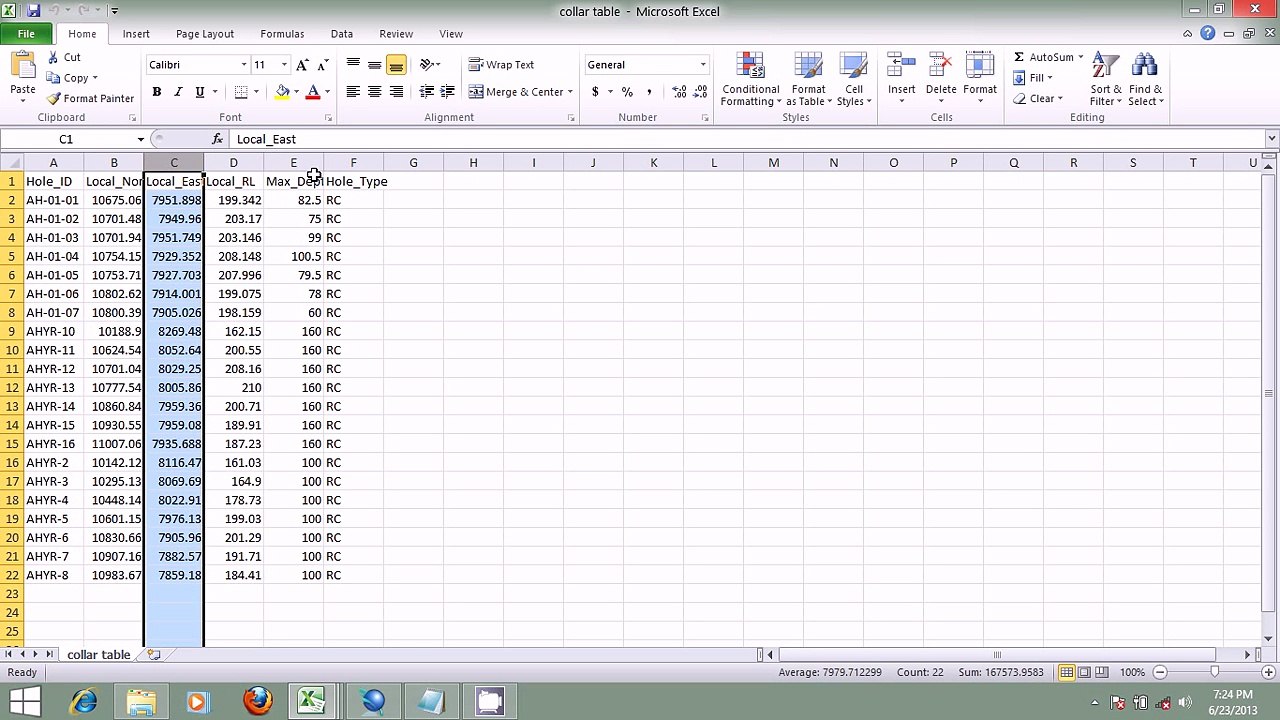The image size is (1280, 720).
Task: Select the collar table sheet tab
Action: point(98,654)
